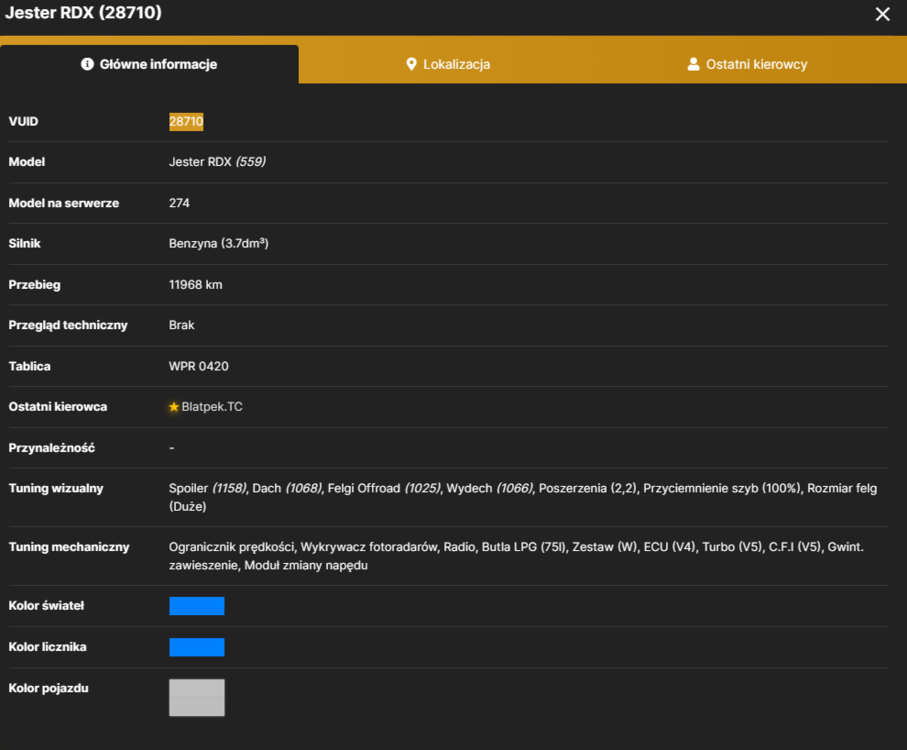Click the engine value Benzyna (3.7dm³)

(x=219, y=243)
